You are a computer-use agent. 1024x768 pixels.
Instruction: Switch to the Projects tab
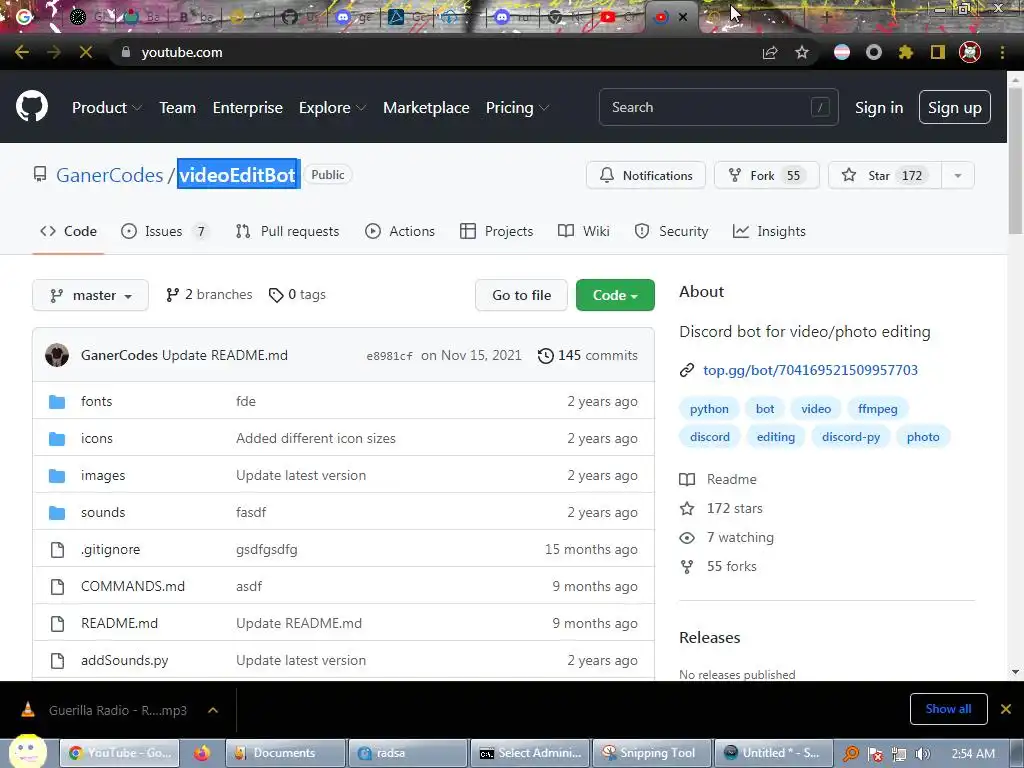pos(496,231)
